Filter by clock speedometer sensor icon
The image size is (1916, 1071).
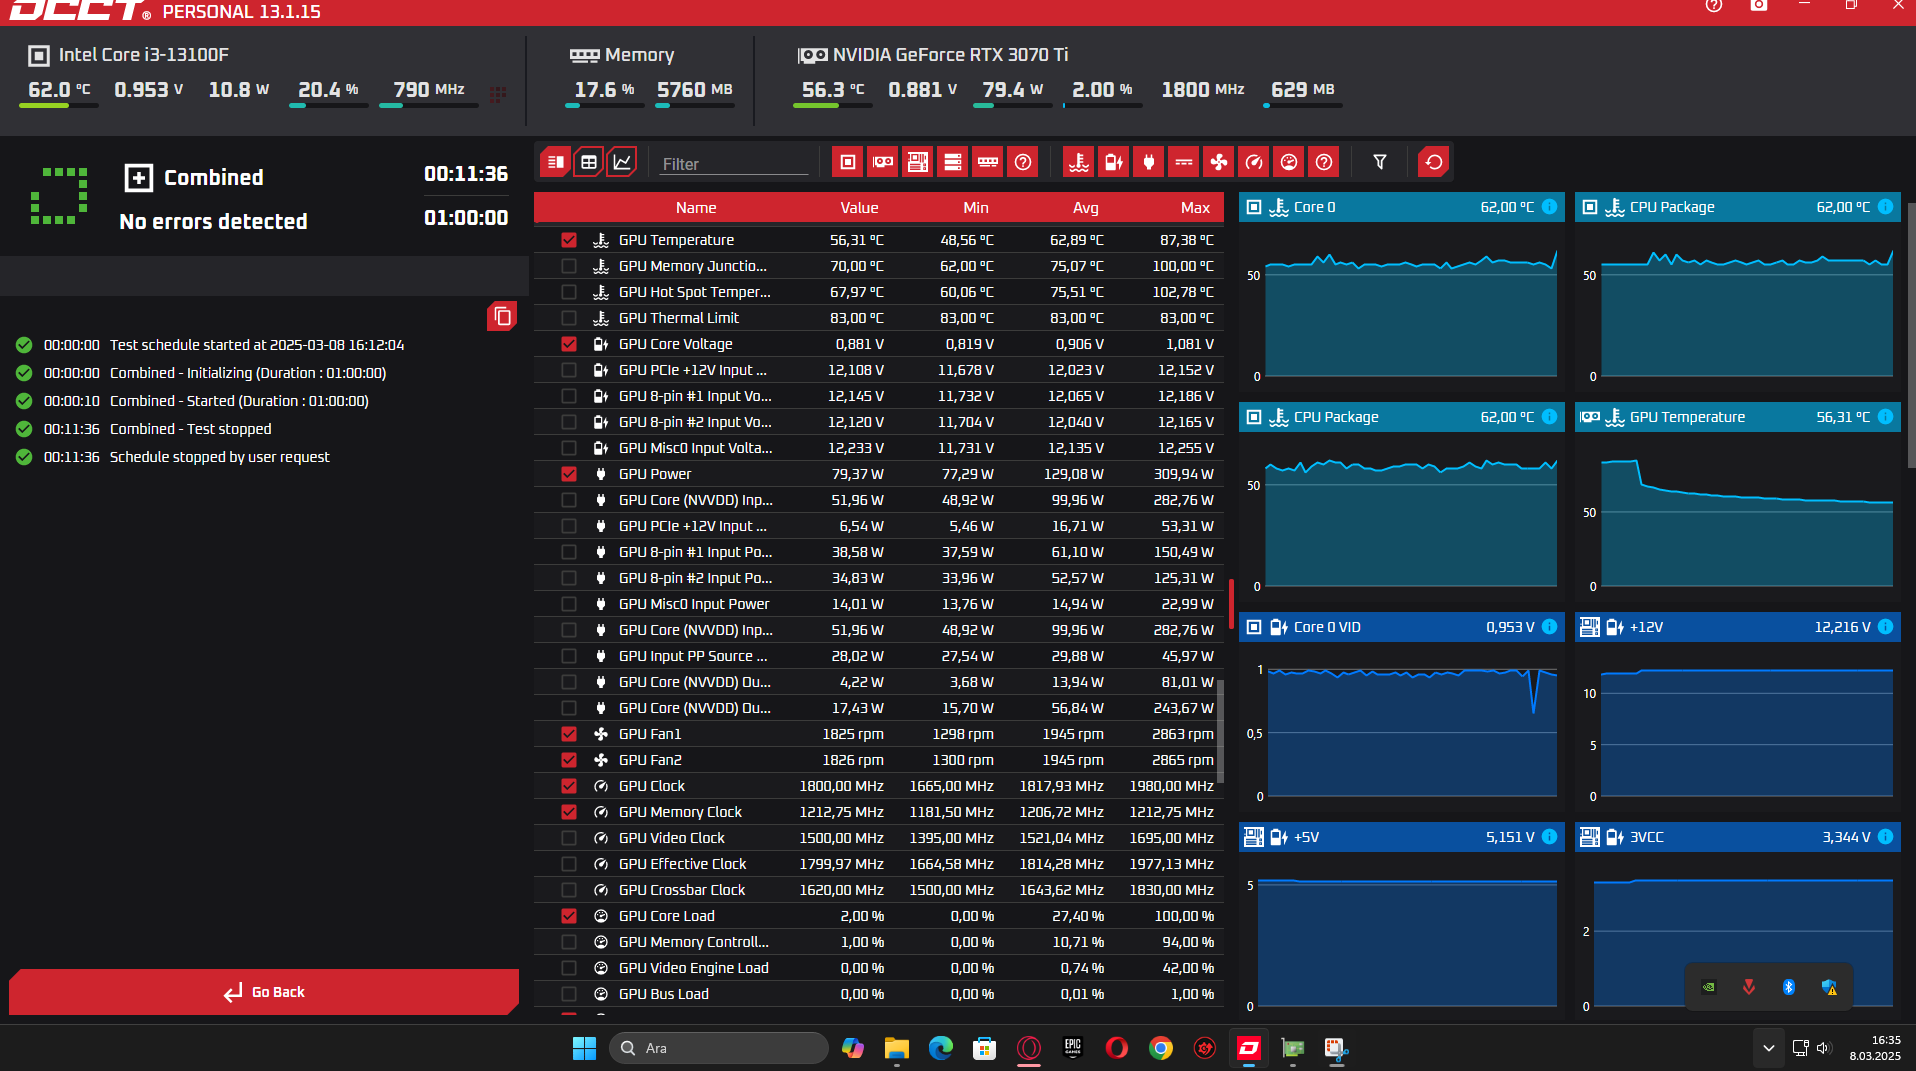click(1254, 162)
